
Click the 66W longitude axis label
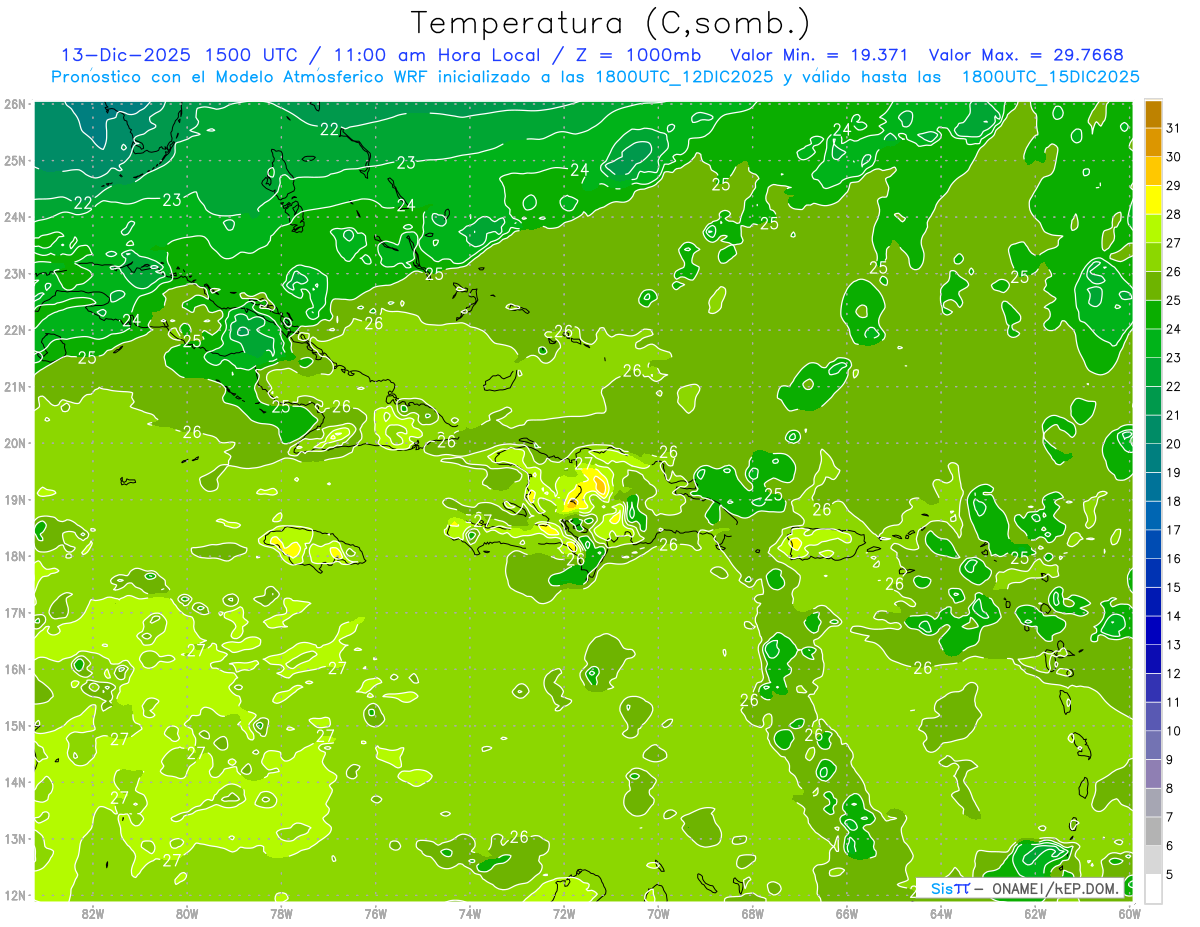point(847,913)
